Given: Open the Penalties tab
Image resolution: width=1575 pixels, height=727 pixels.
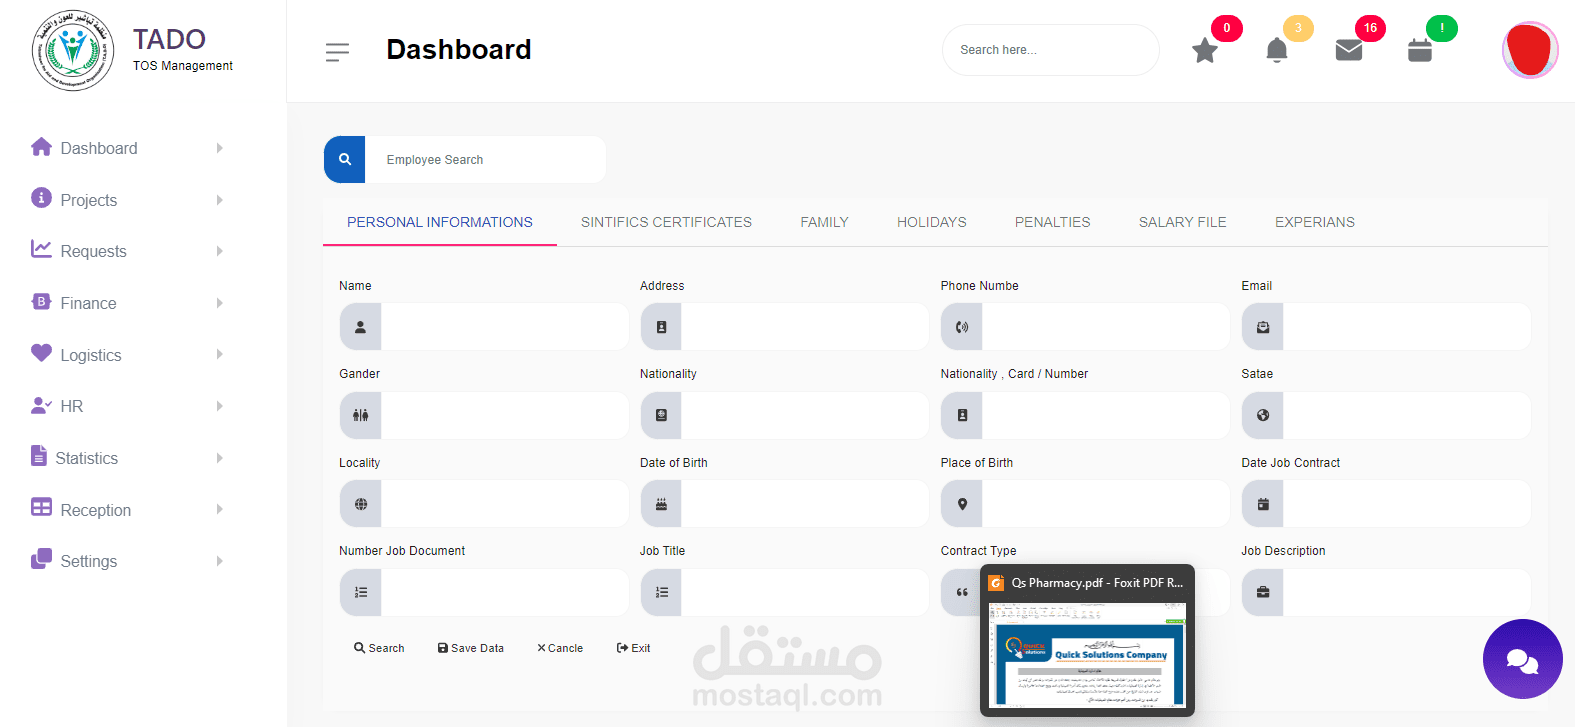Looking at the screenshot, I should tap(1052, 222).
